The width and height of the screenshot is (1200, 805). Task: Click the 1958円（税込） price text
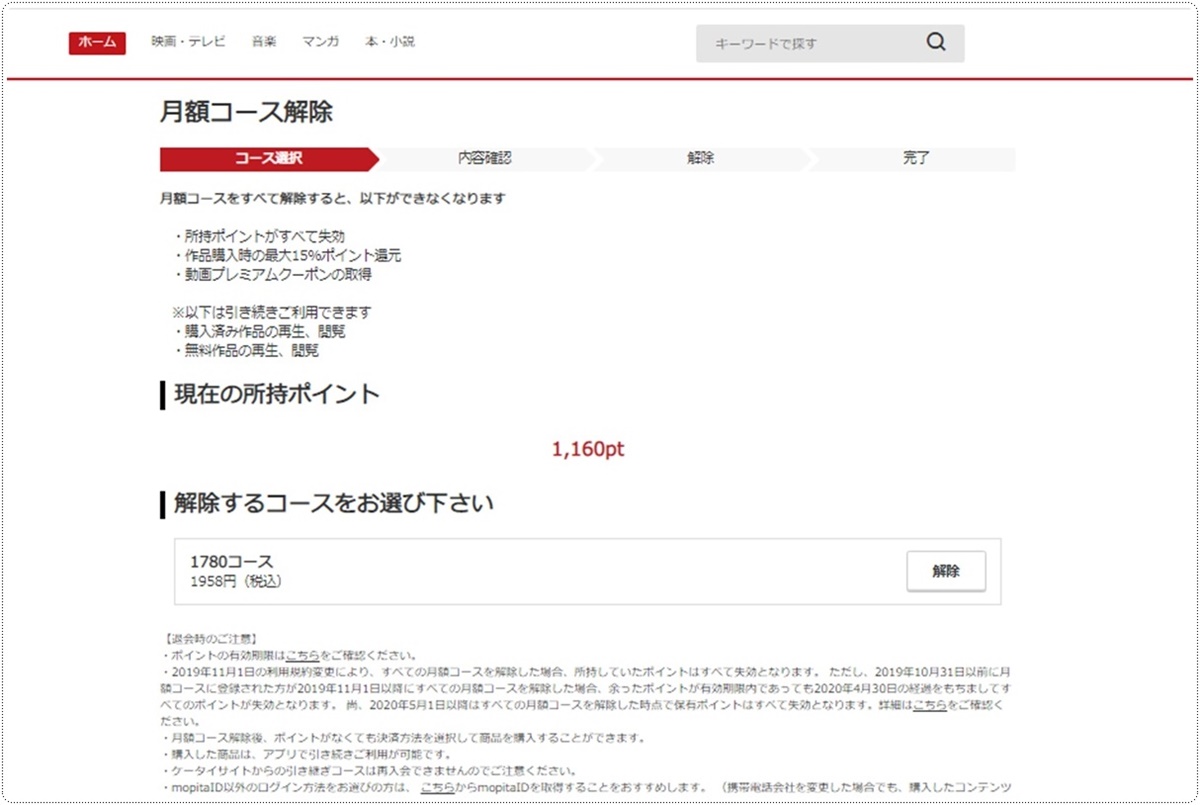(236, 581)
